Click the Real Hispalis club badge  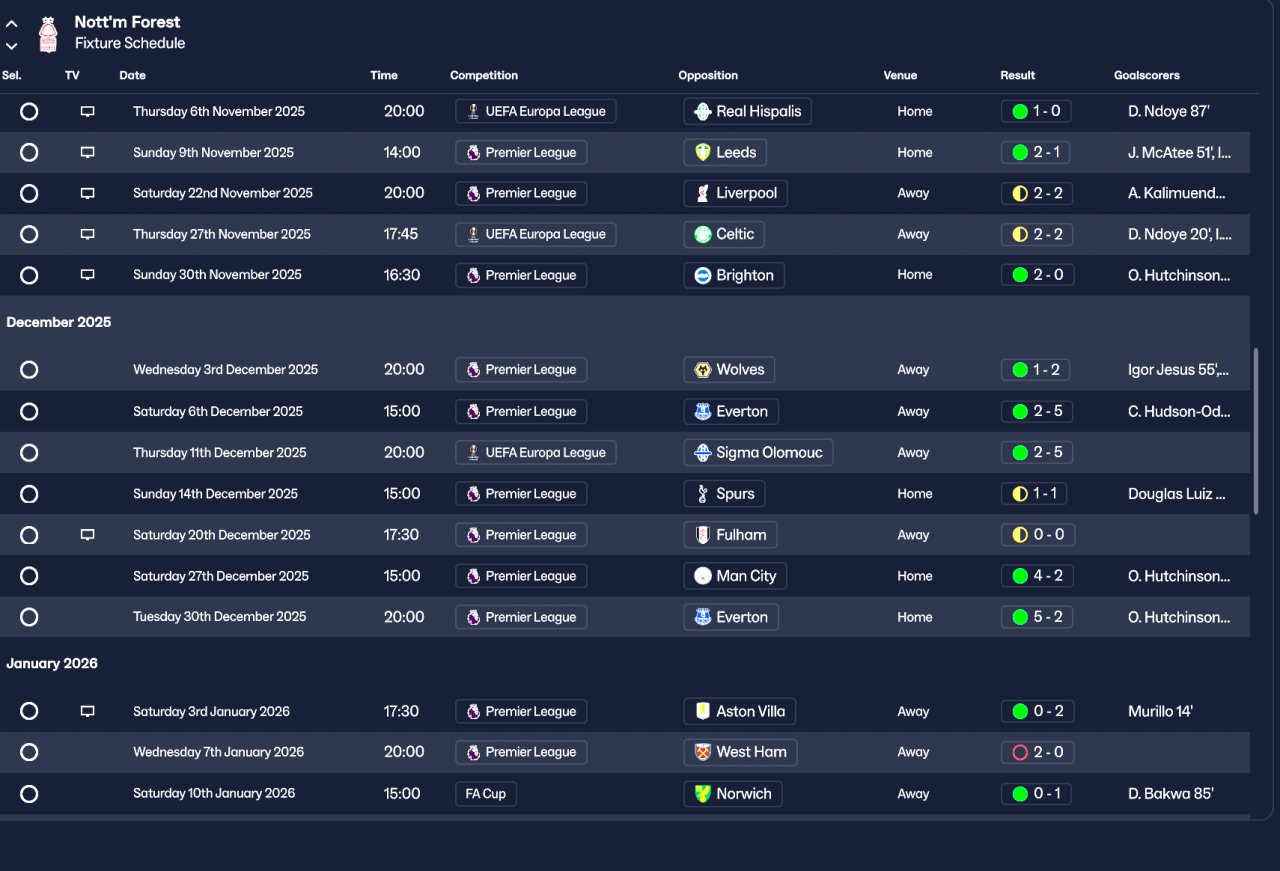(x=703, y=112)
